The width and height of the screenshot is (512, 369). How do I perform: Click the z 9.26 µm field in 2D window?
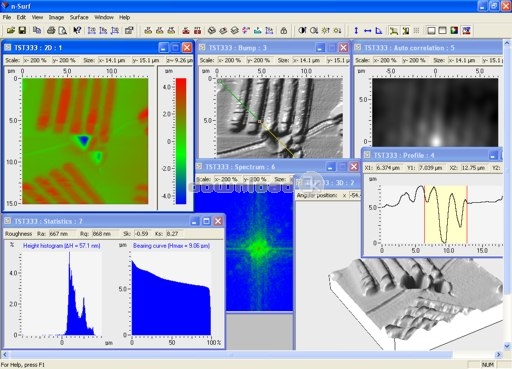pos(180,60)
